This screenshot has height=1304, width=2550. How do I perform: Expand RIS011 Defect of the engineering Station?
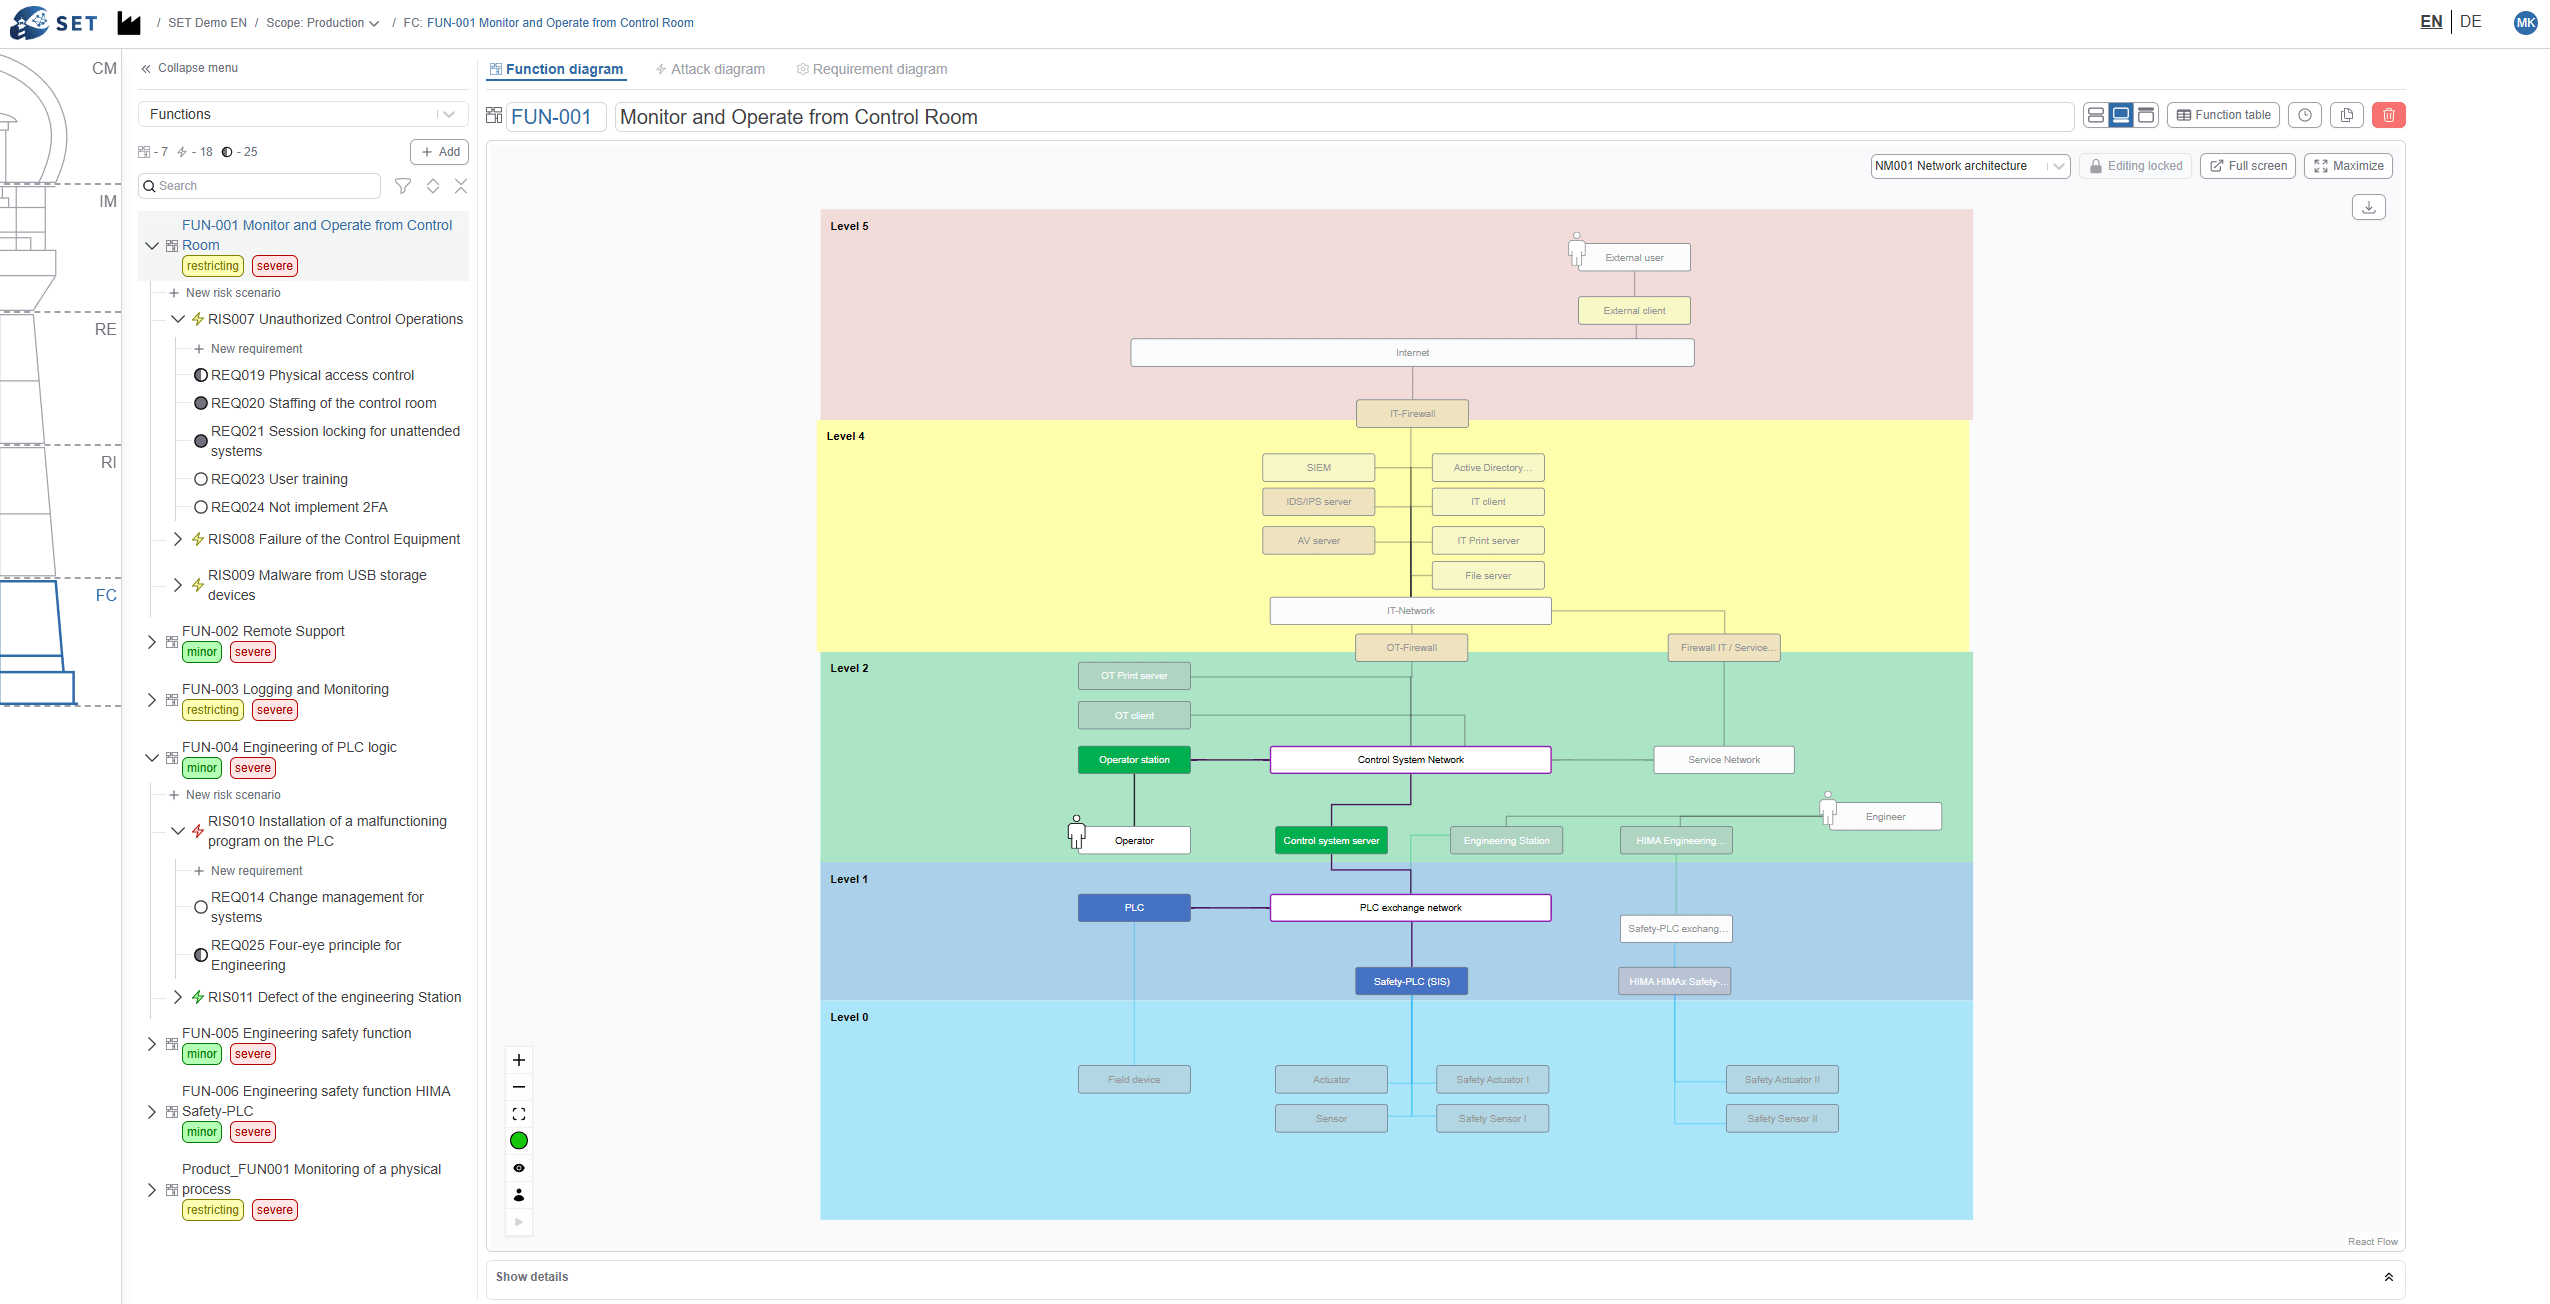click(x=178, y=997)
